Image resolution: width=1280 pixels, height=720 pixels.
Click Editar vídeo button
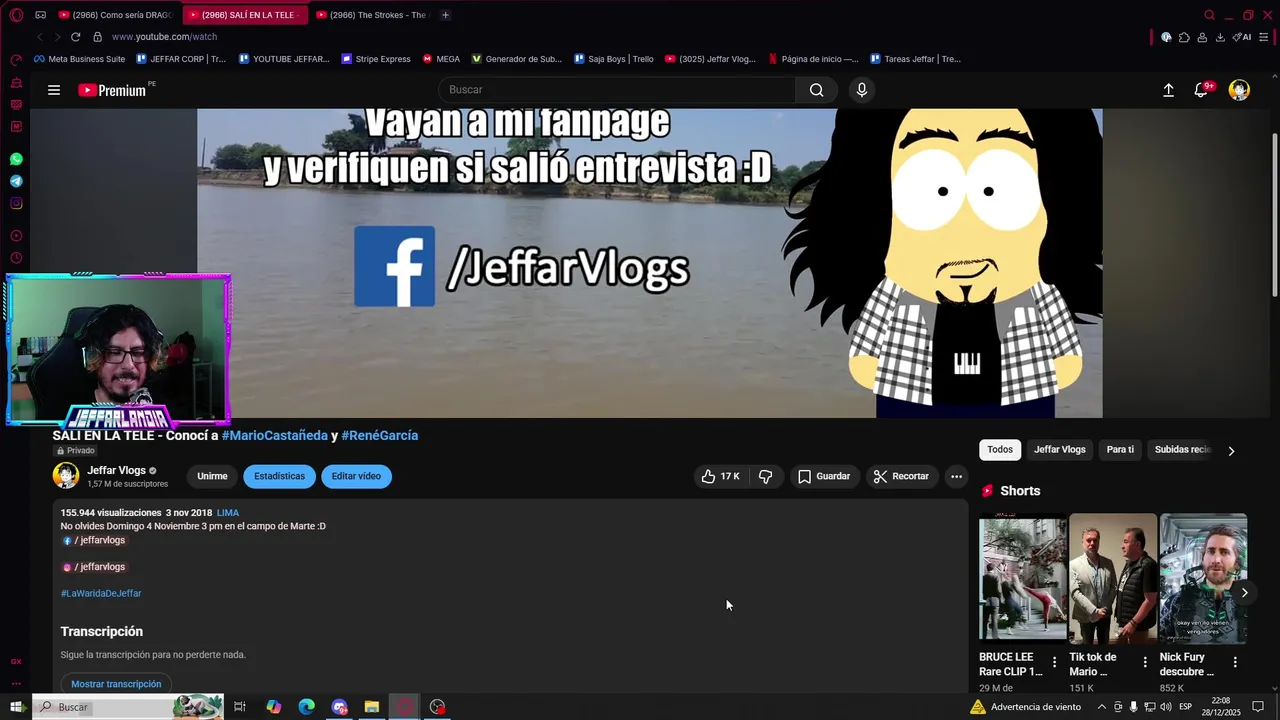pyautogui.click(x=356, y=476)
